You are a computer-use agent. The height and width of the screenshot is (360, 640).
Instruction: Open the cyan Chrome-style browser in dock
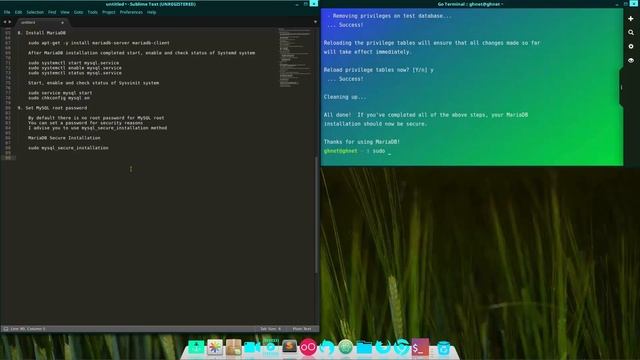pos(402,347)
